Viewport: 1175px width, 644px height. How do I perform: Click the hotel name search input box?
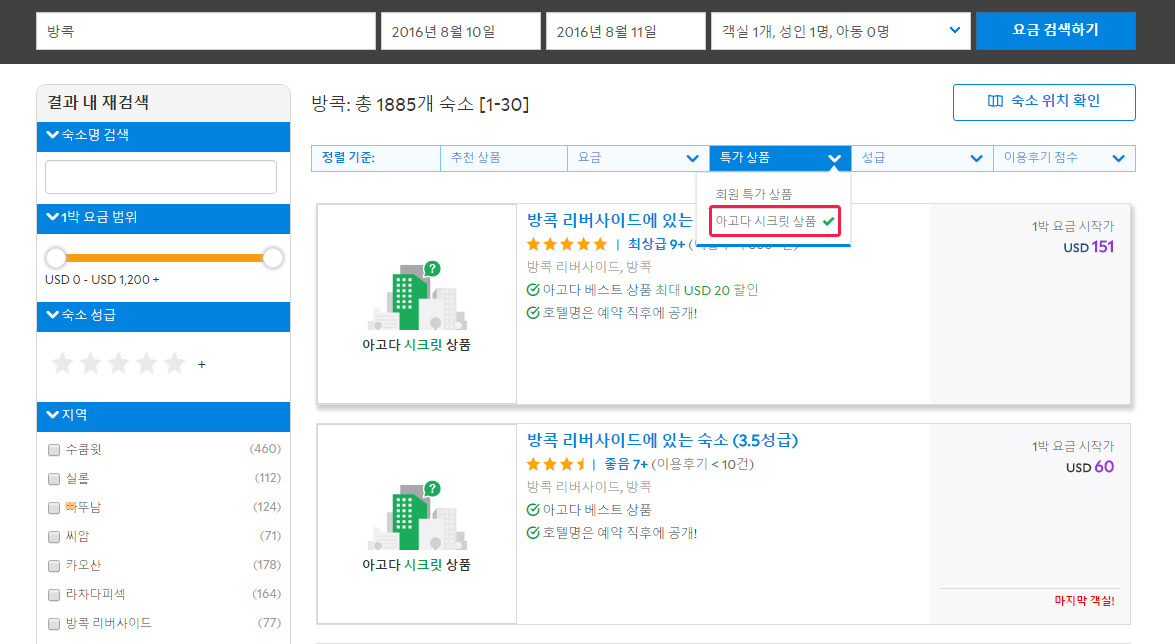click(161, 177)
